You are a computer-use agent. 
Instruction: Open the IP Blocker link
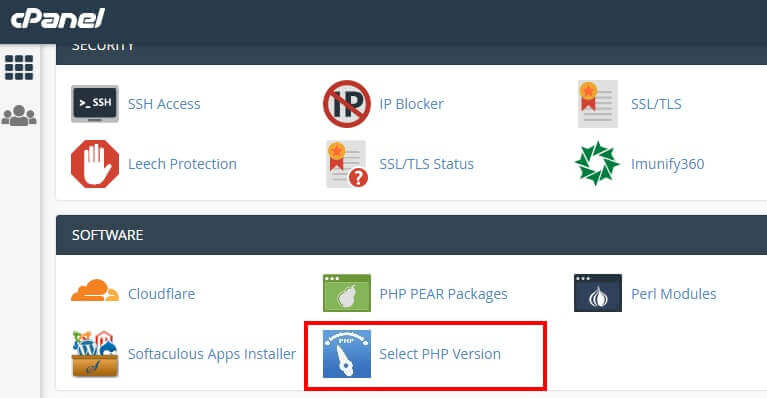[411, 104]
